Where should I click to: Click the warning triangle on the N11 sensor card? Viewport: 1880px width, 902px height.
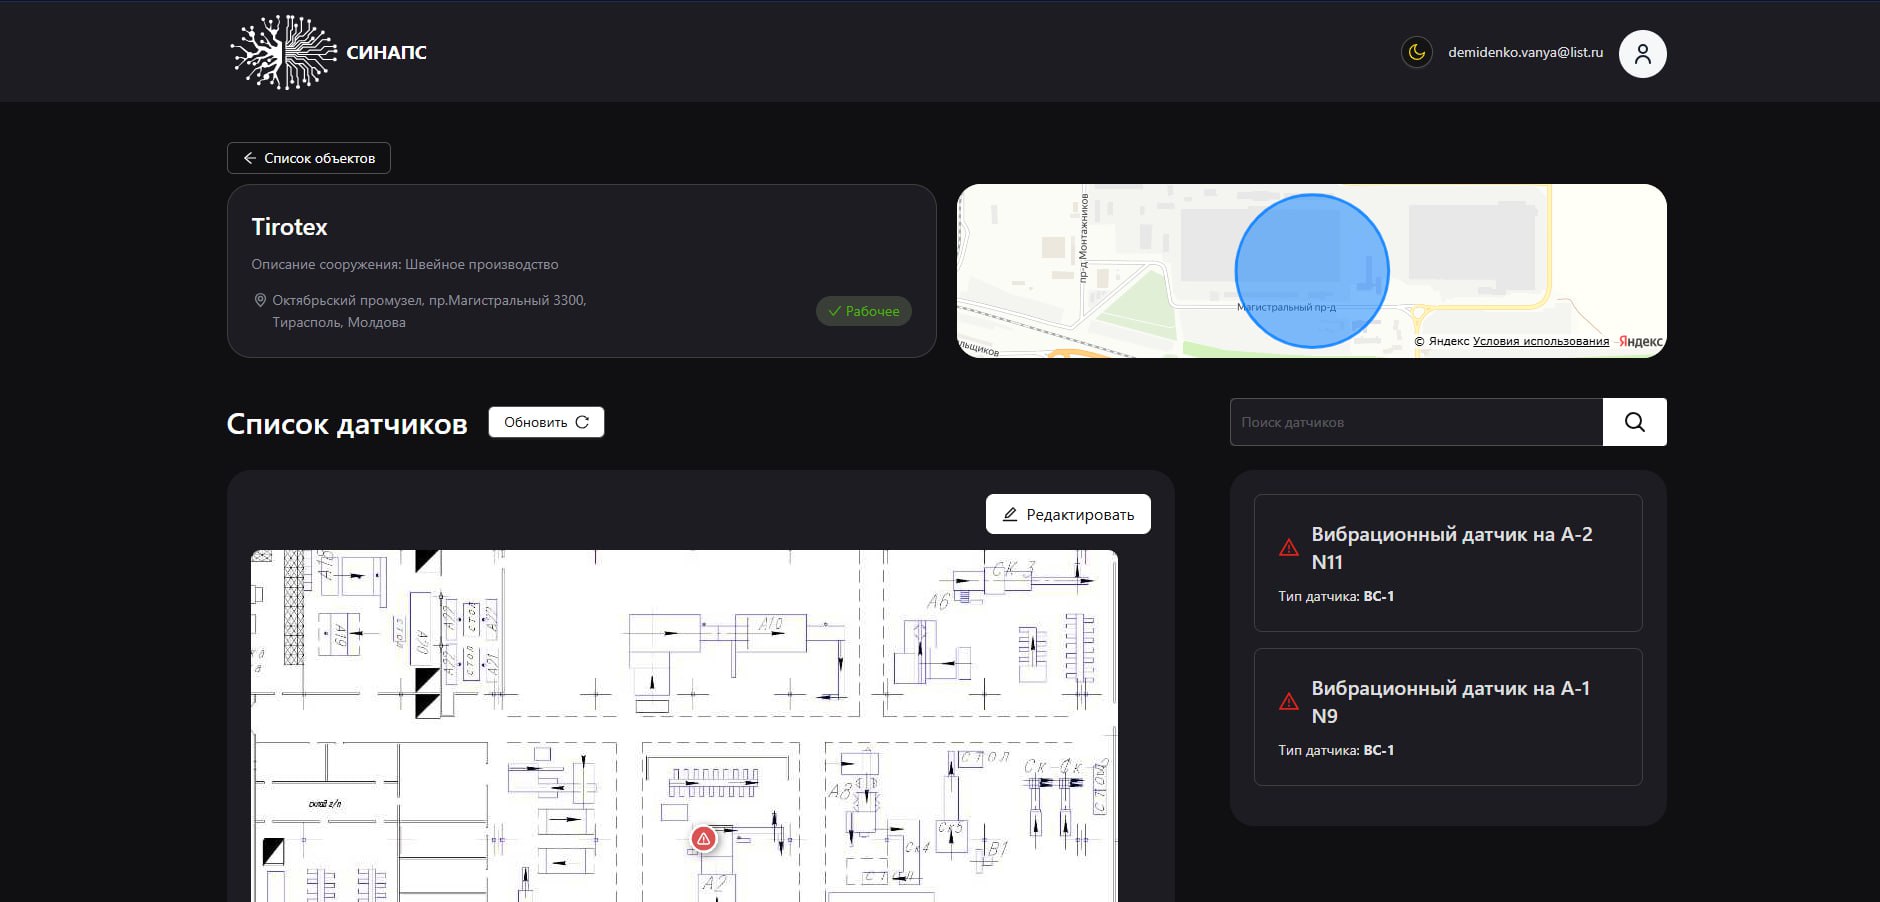coord(1289,548)
